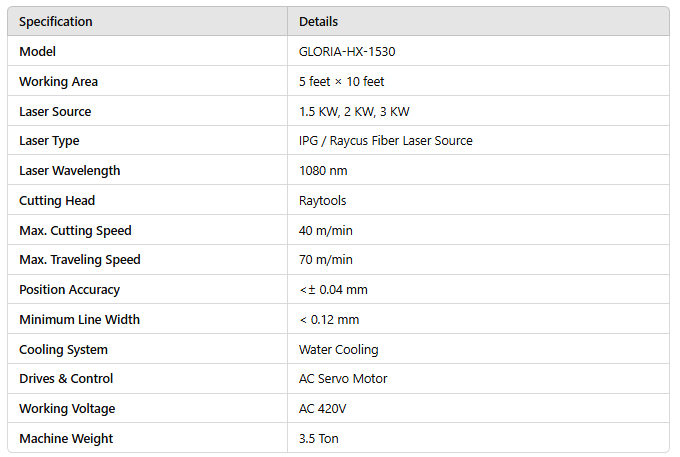Screen dimensions: 680x457
Task: Click the Details column header
Action: pyautogui.click(x=318, y=22)
